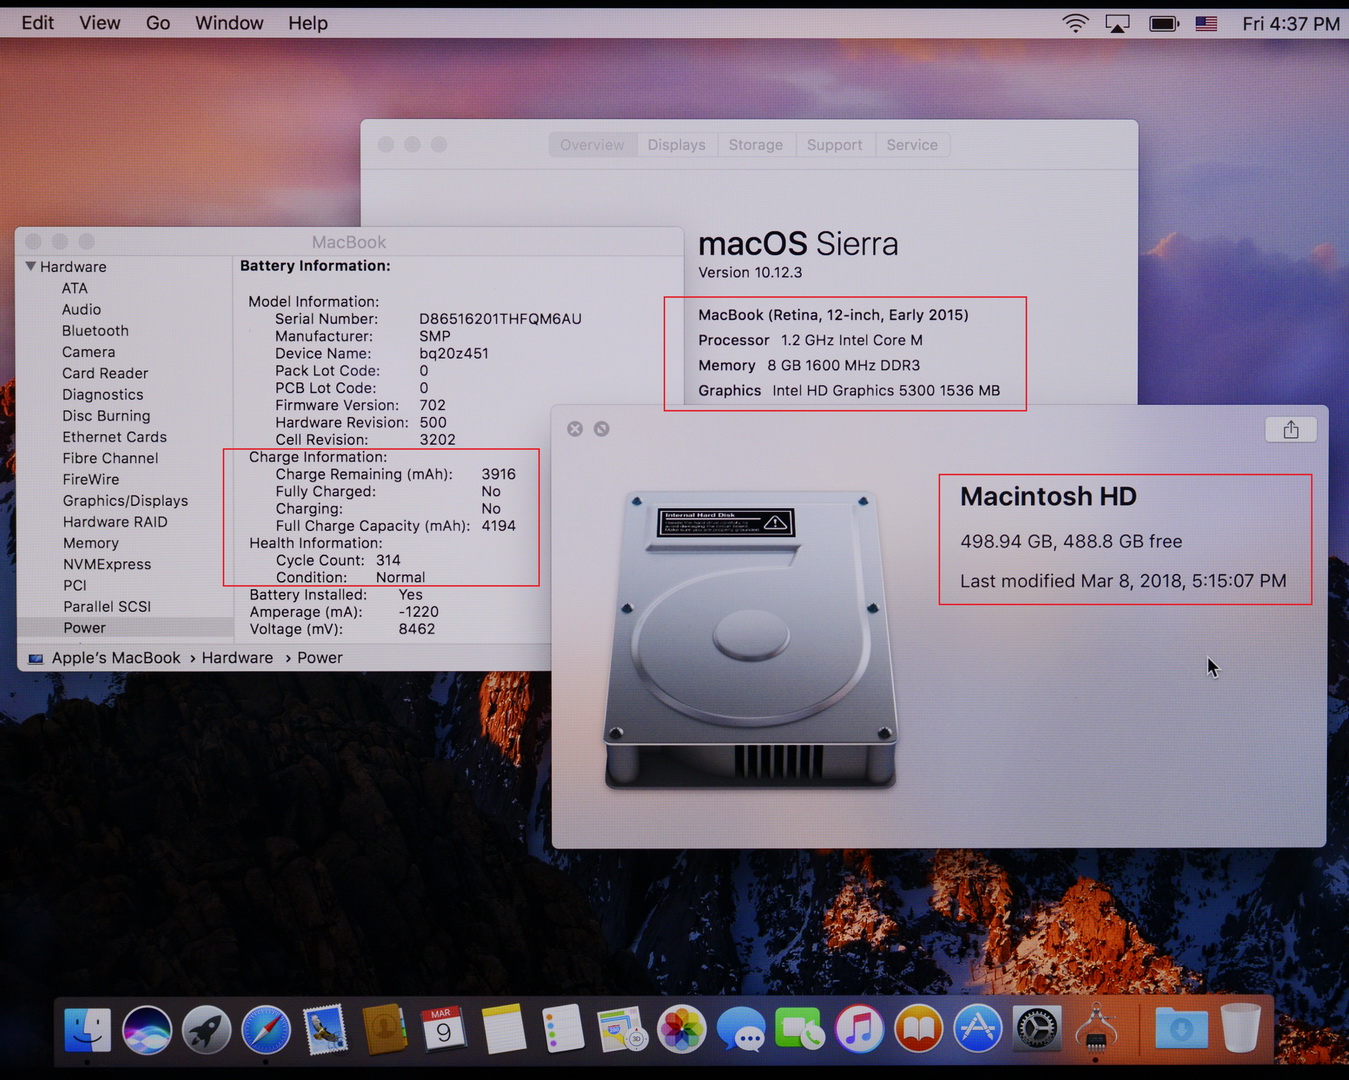Screen dimensions: 1349x1080
Task: Open Trash in the Dock
Action: tap(1240, 1029)
